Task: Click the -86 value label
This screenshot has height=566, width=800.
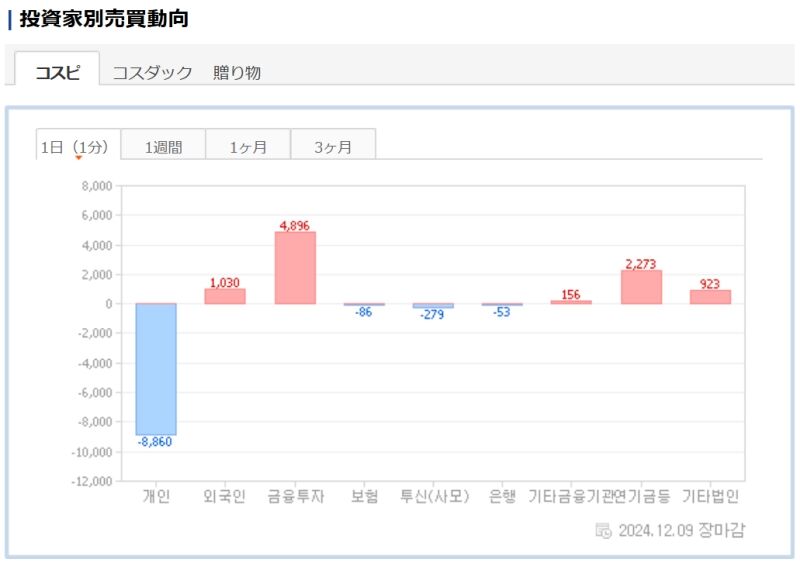Action: tap(363, 312)
